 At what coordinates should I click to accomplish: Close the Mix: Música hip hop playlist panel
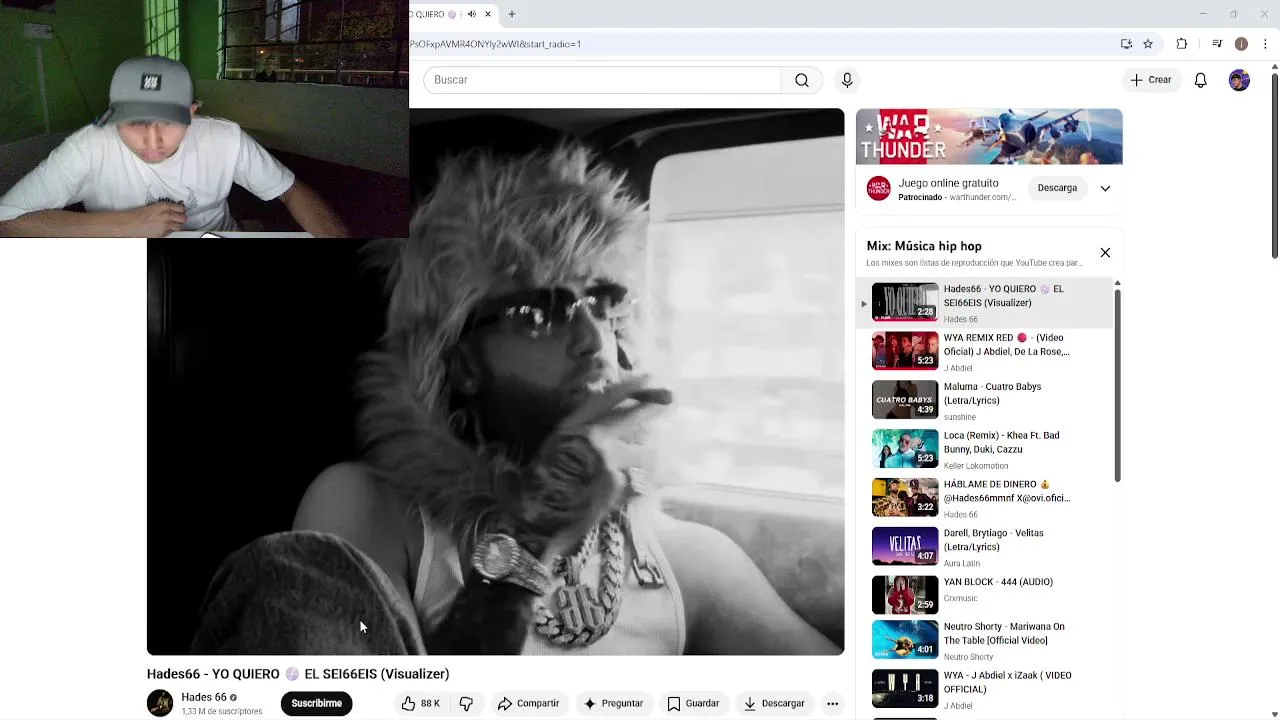(1105, 253)
